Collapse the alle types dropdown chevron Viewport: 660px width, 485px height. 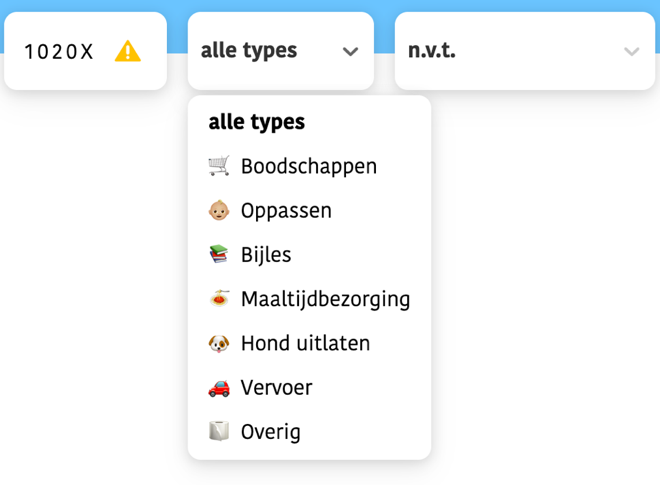[350, 51]
